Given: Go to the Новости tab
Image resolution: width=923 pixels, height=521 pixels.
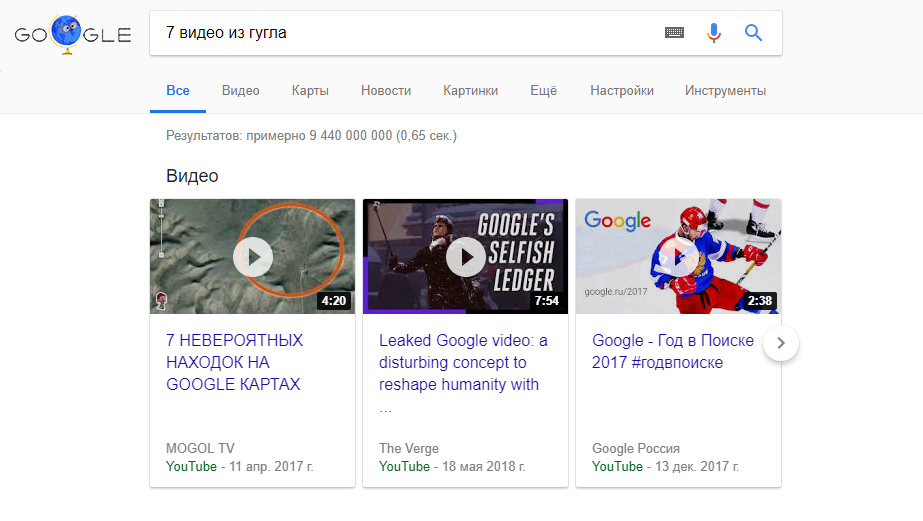Looking at the screenshot, I should (x=386, y=91).
